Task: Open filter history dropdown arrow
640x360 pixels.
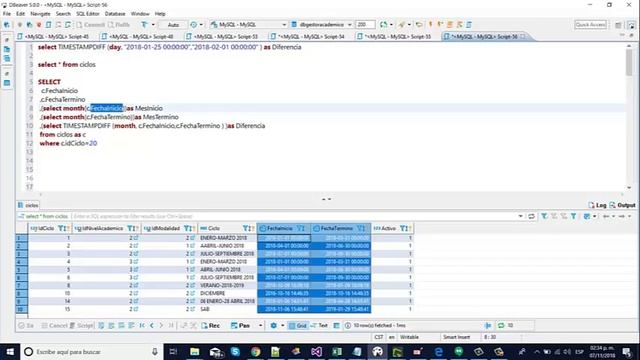Action: pos(520,216)
